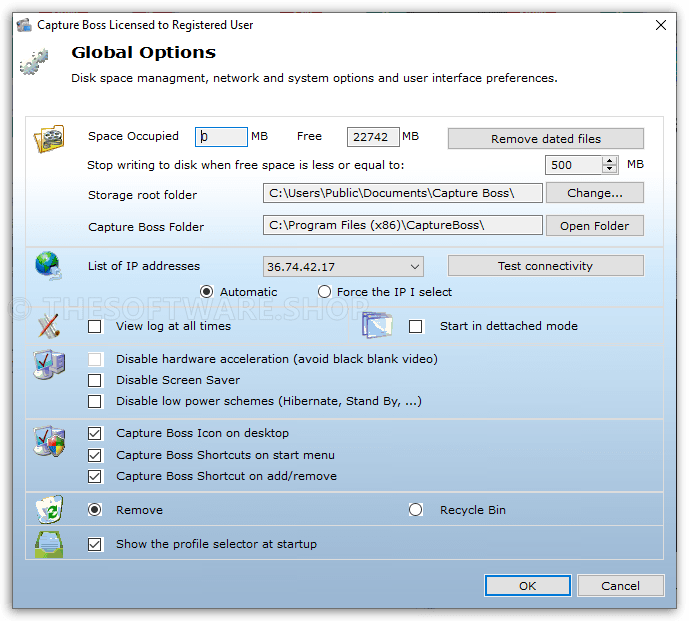Enable Disable low power schemes option
The image size is (689, 621).
pos(94,401)
